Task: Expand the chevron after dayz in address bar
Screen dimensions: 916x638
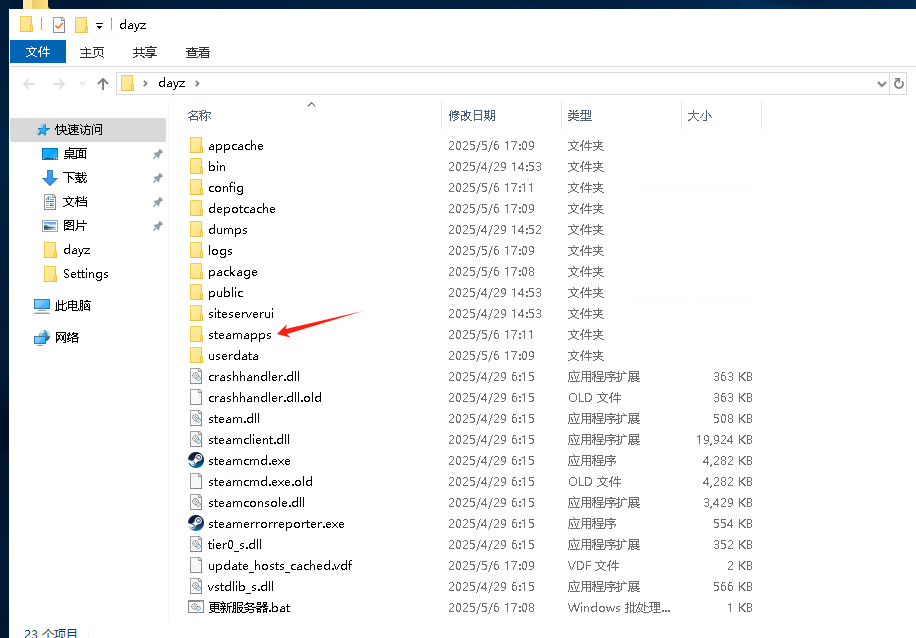Action: tap(197, 84)
